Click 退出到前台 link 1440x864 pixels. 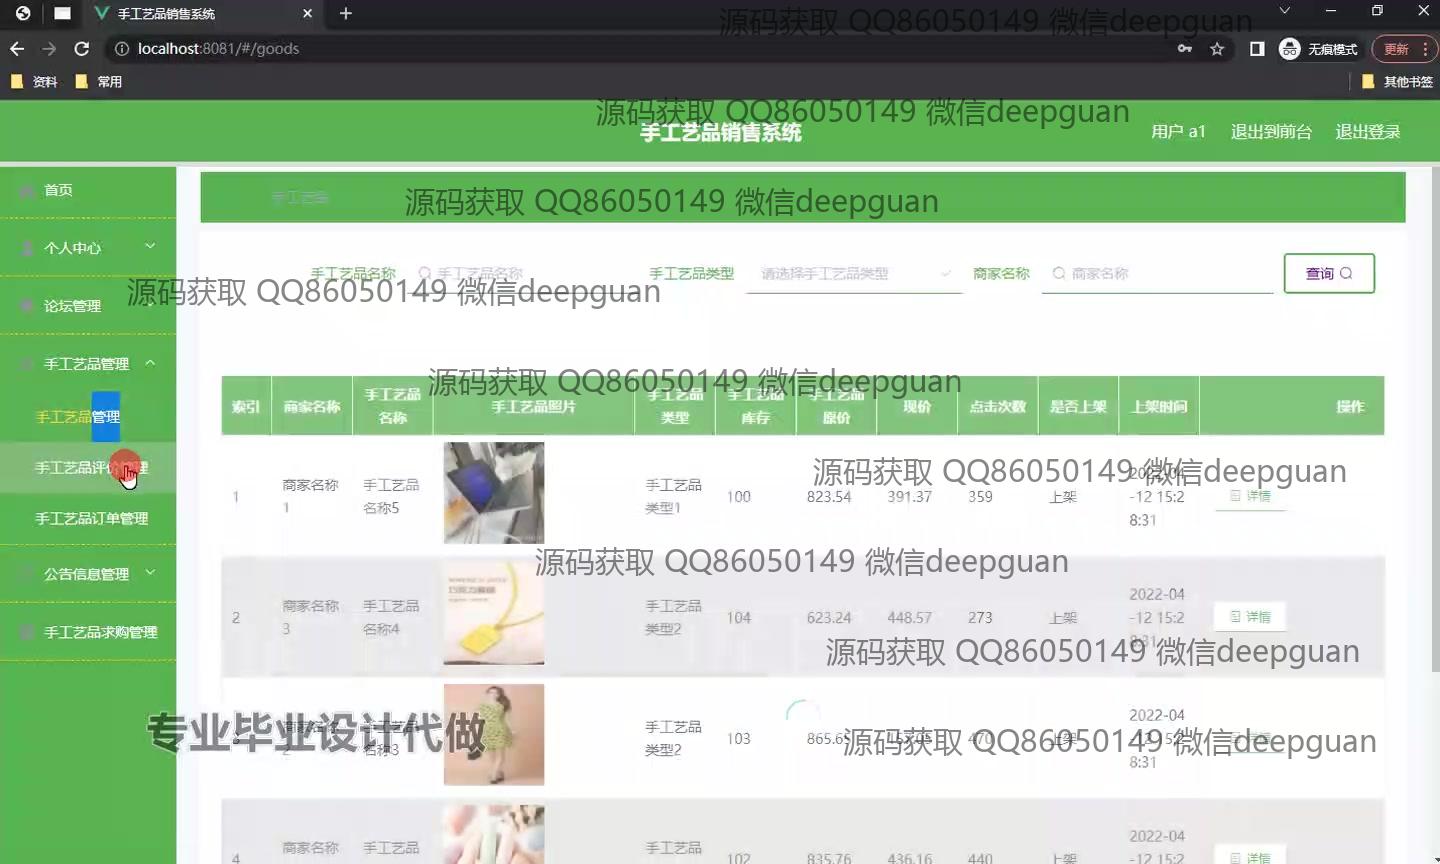point(1271,132)
